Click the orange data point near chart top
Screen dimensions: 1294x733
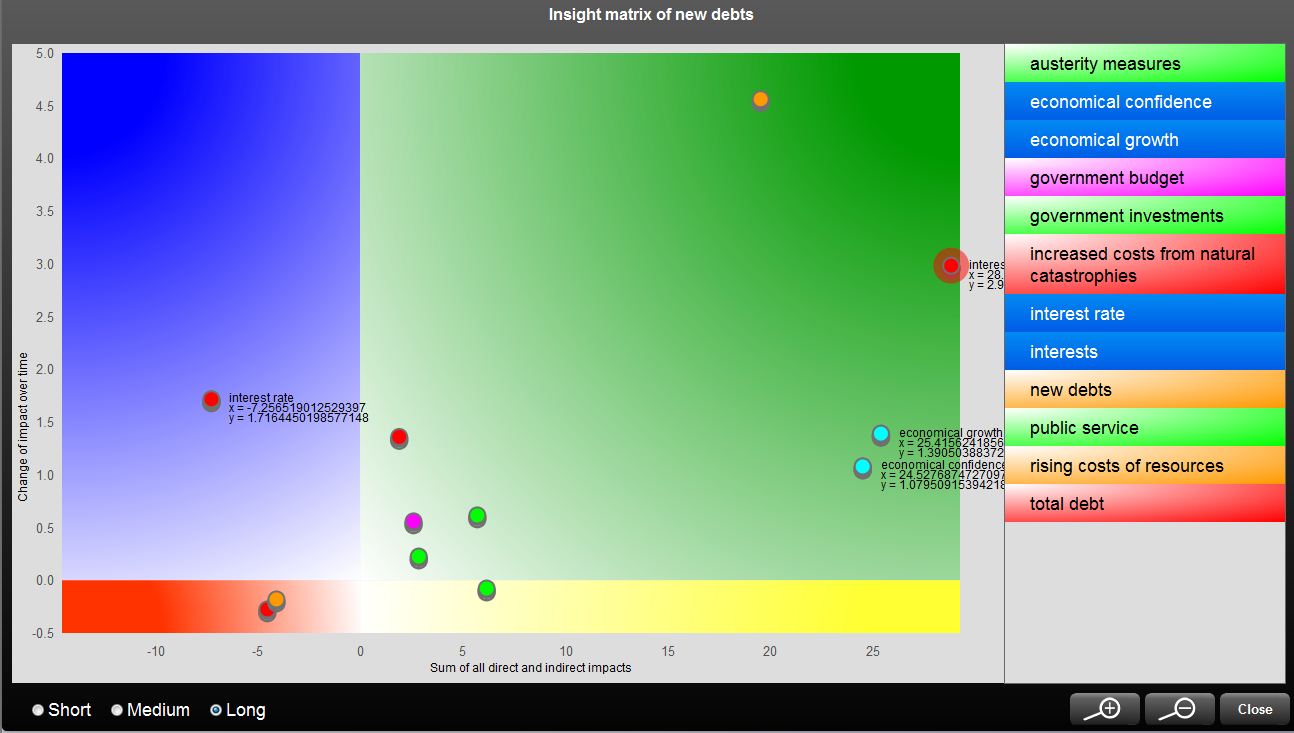click(760, 99)
